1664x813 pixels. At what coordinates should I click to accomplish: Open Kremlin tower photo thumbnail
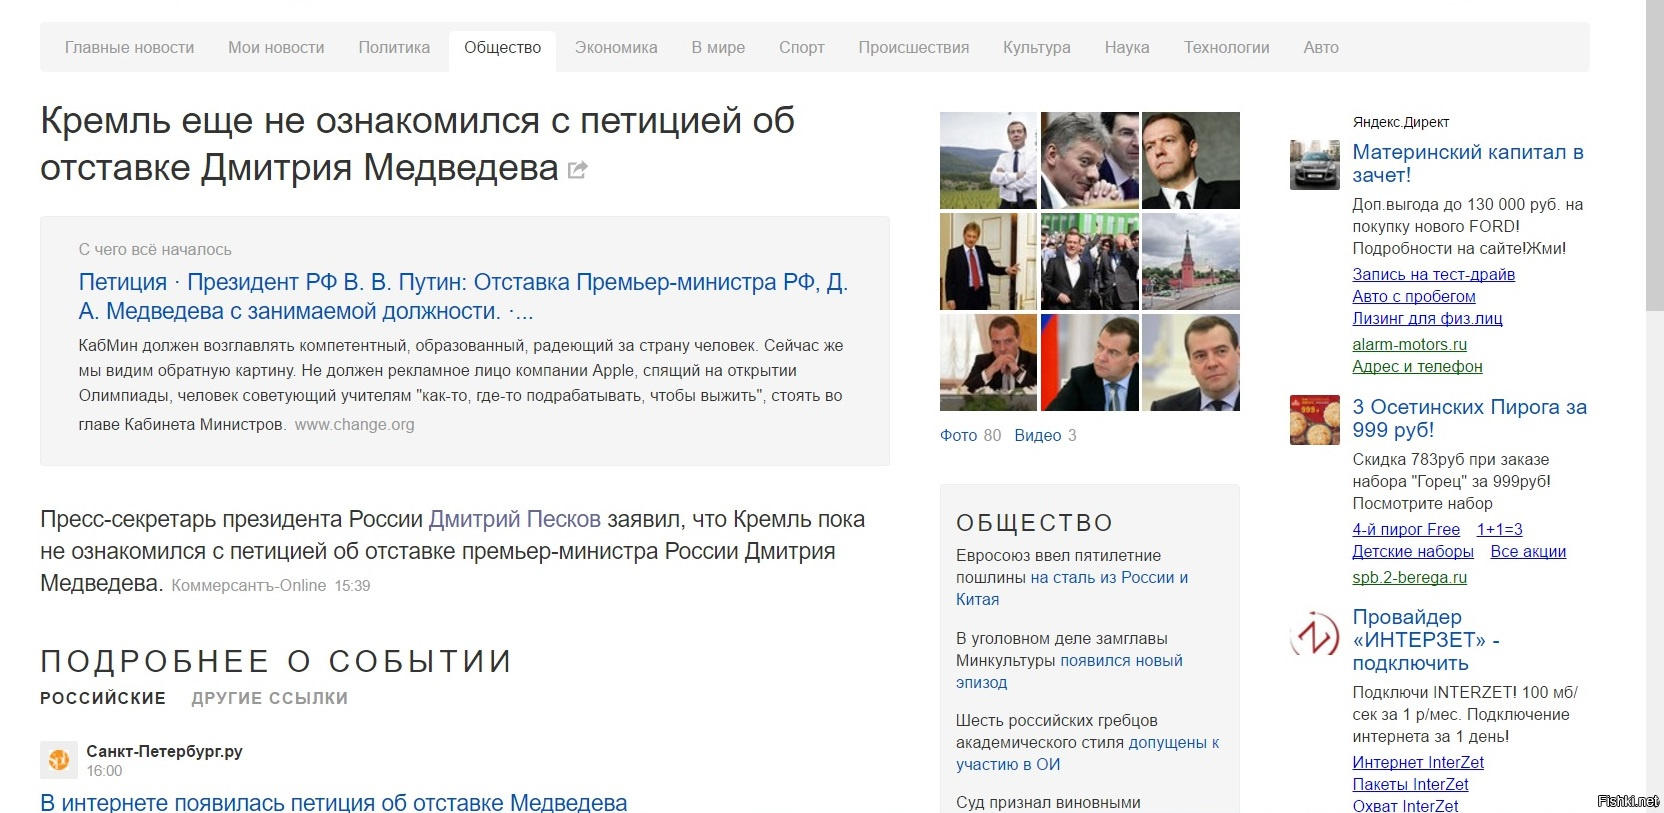click(x=1191, y=261)
